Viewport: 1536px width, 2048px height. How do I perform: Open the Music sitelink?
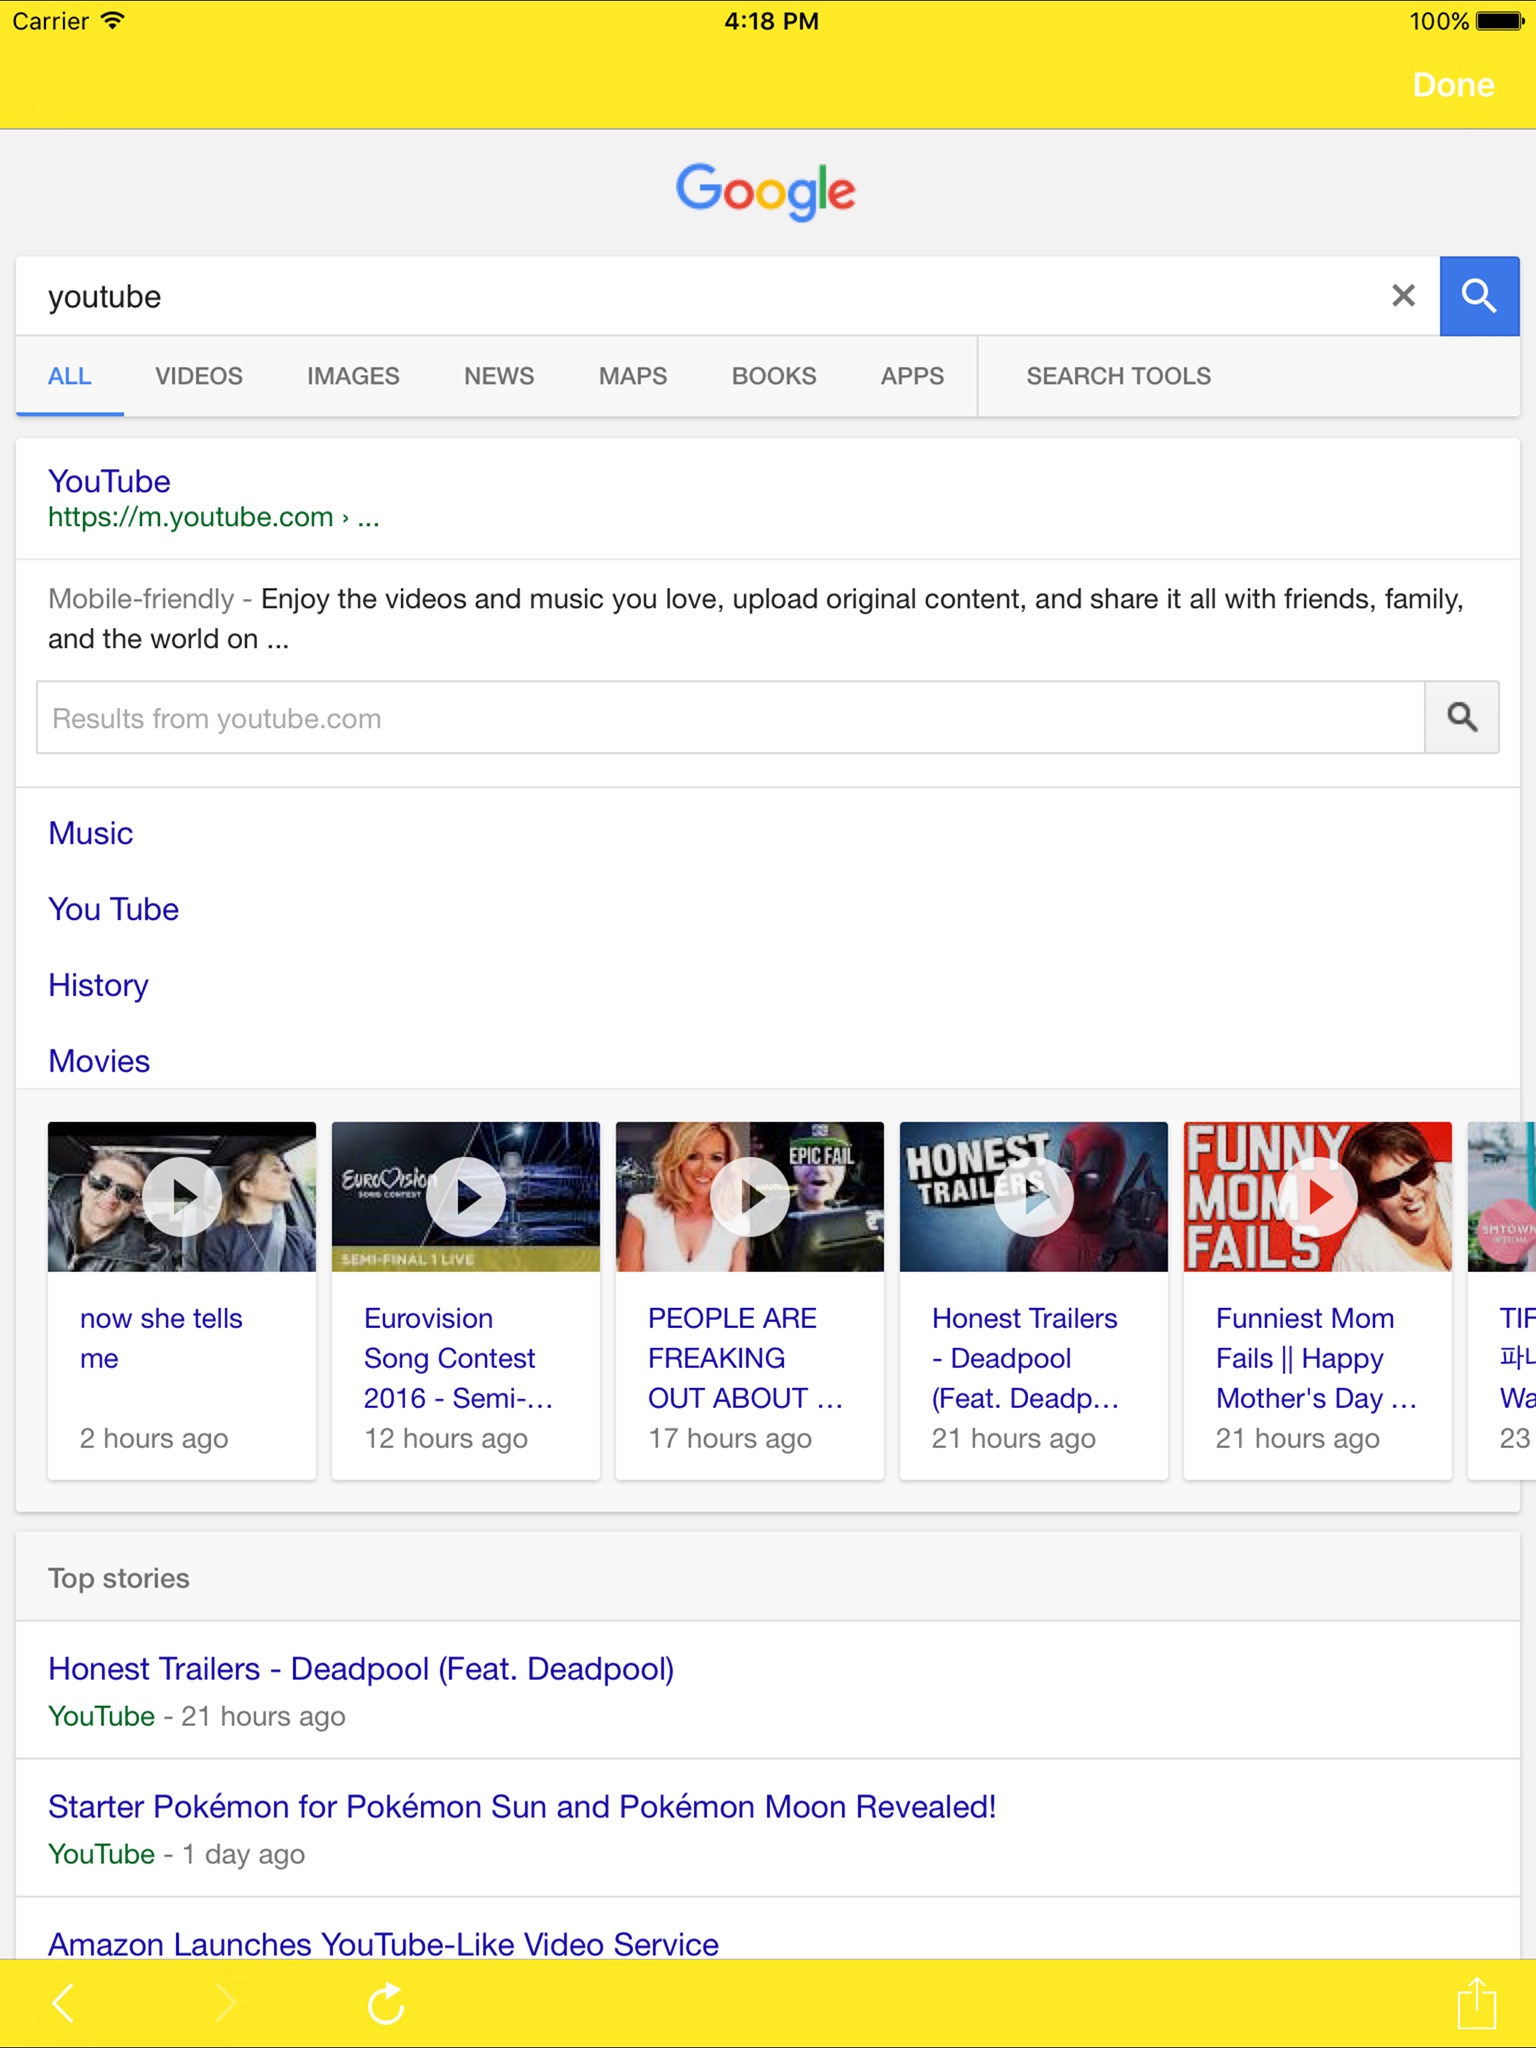[x=91, y=833]
